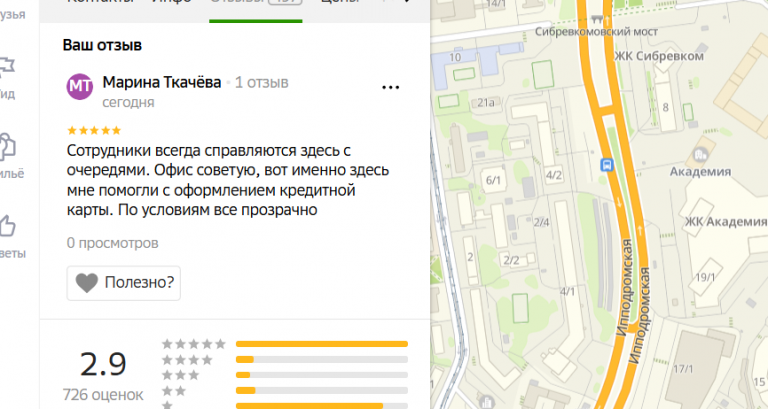Click the five-star rating of the review
The width and height of the screenshot is (768, 409).
pos(94,130)
